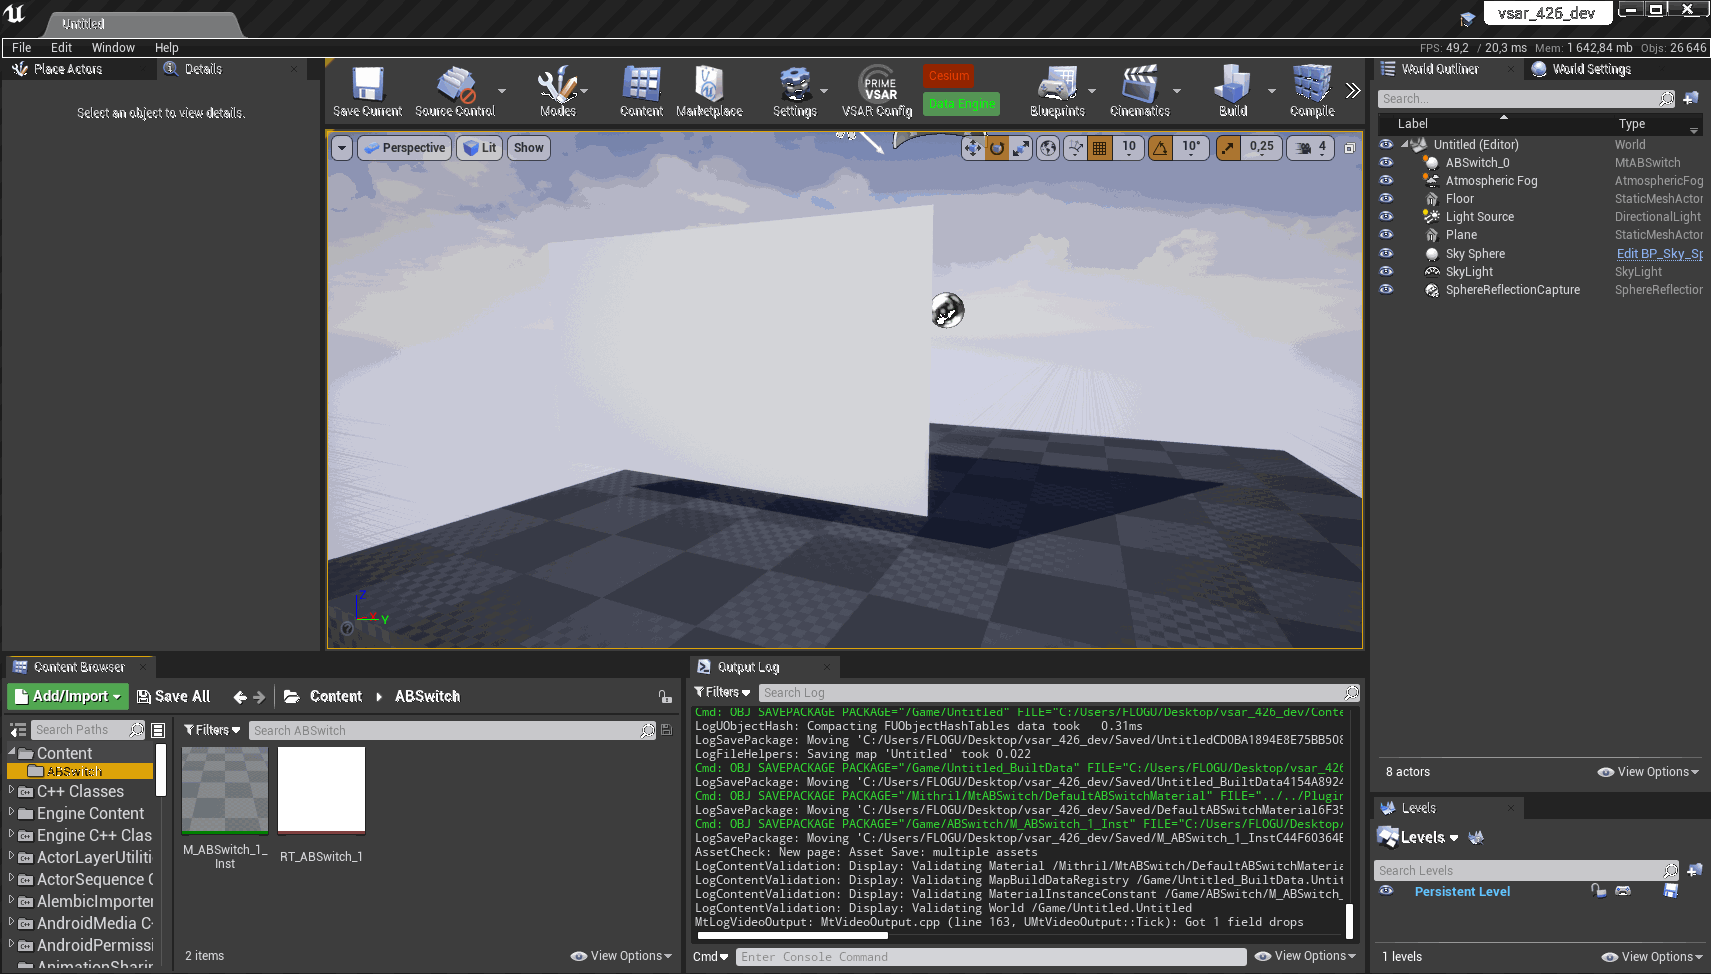
Task: Toggle visibility of Atmospheric Fog
Action: tap(1386, 180)
